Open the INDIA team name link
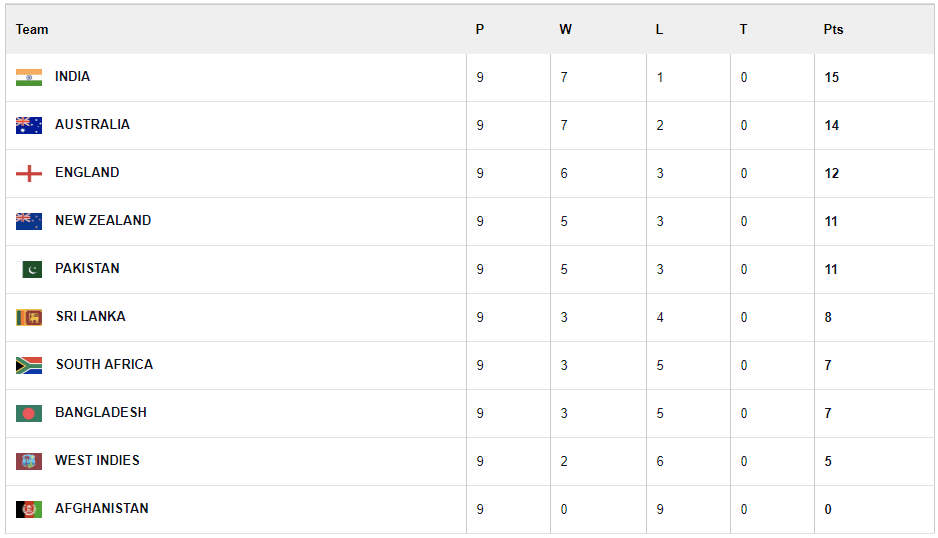 72,77
